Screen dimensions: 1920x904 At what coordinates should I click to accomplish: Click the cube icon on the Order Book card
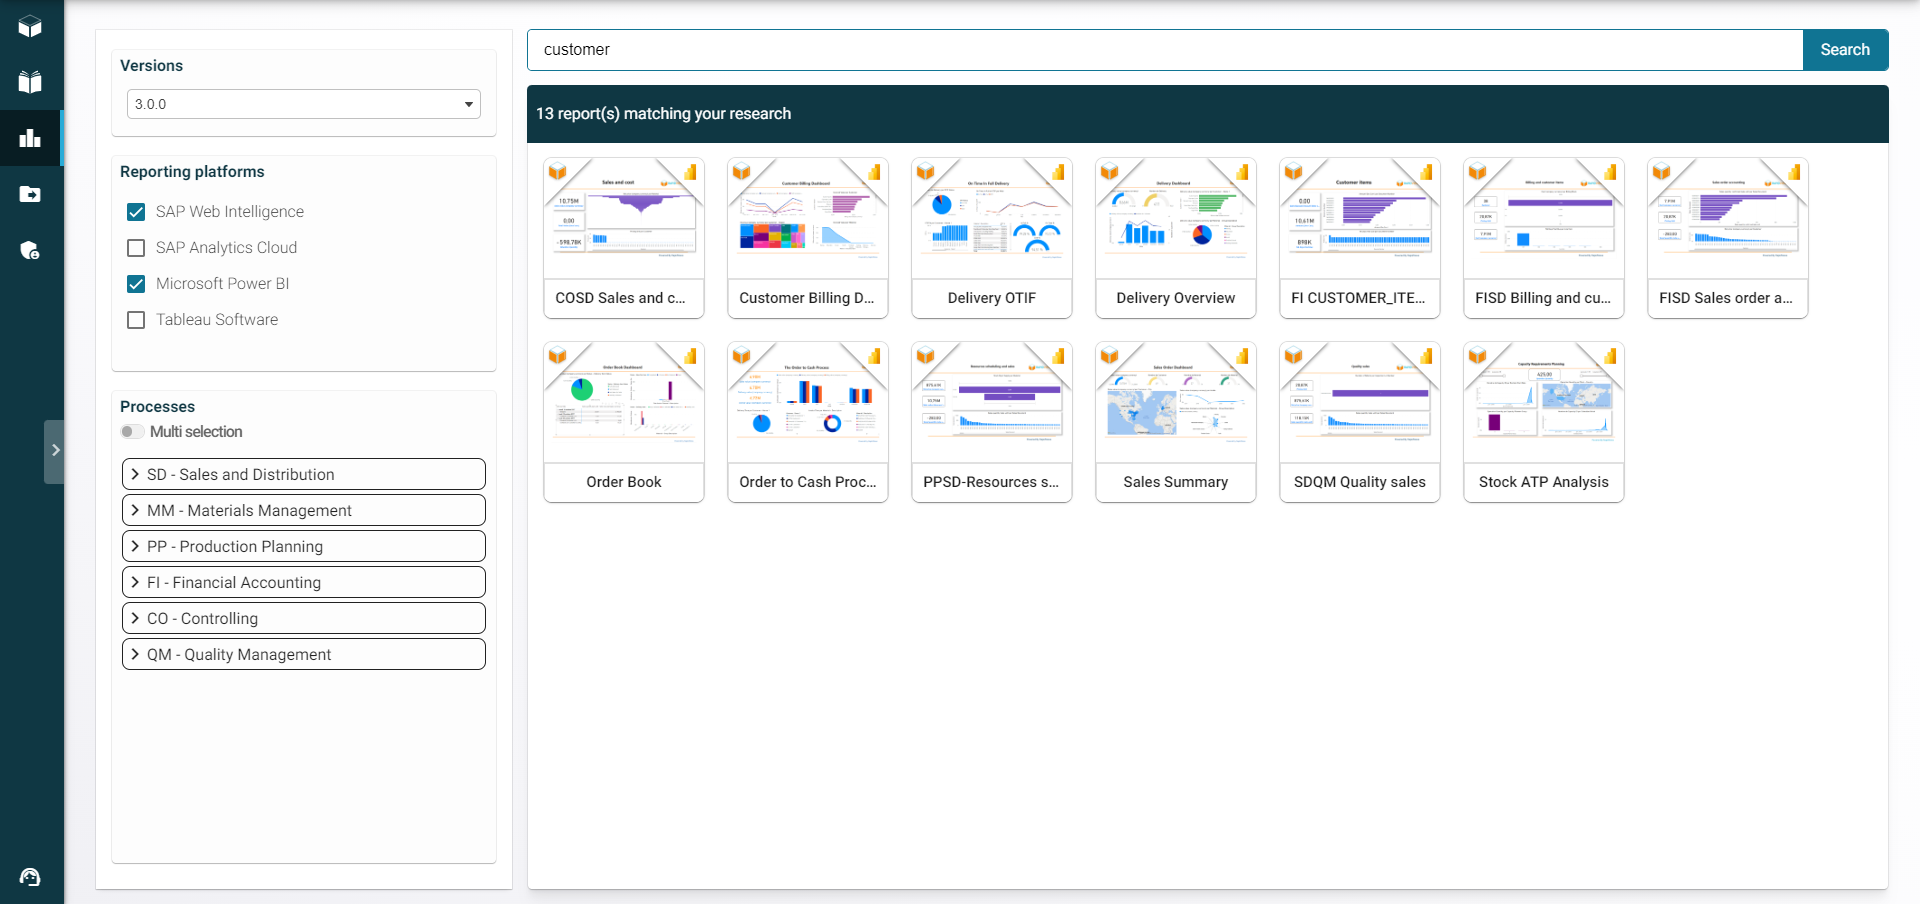coord(557,355)
